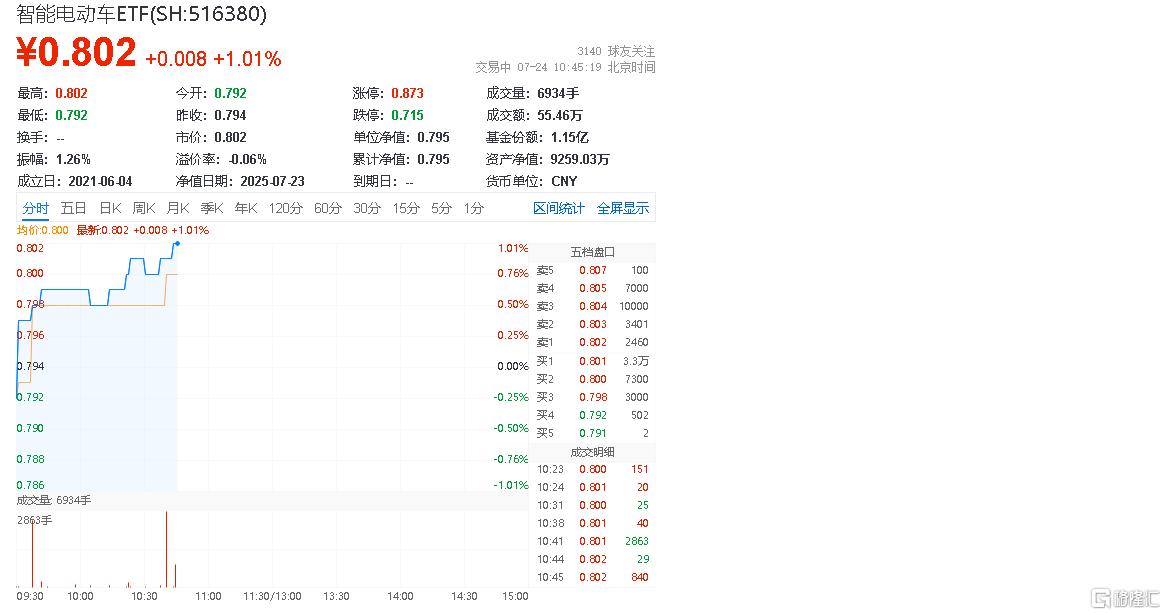Click the 成交明细 panel header
Viewport: 1166px width, 615px height.
[x=593, y=451]
